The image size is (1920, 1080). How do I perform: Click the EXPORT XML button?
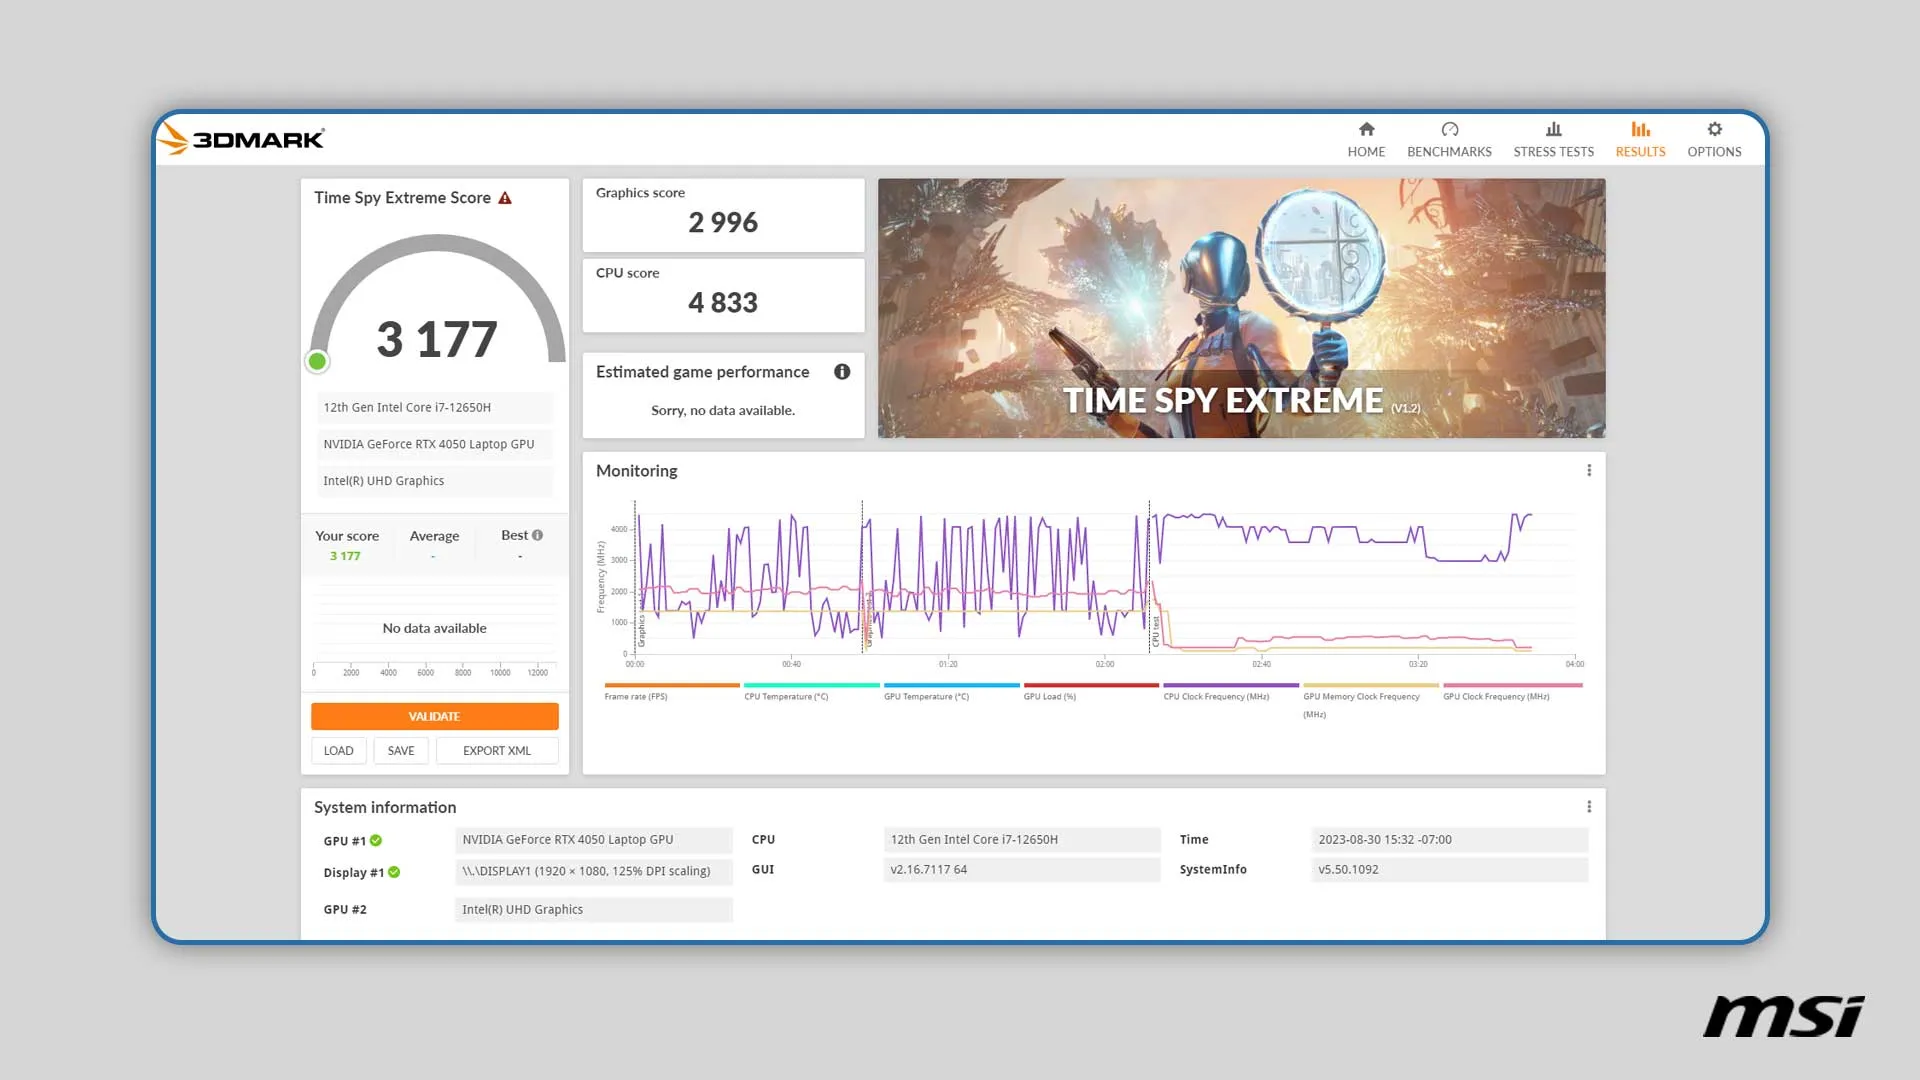(497, 751)
